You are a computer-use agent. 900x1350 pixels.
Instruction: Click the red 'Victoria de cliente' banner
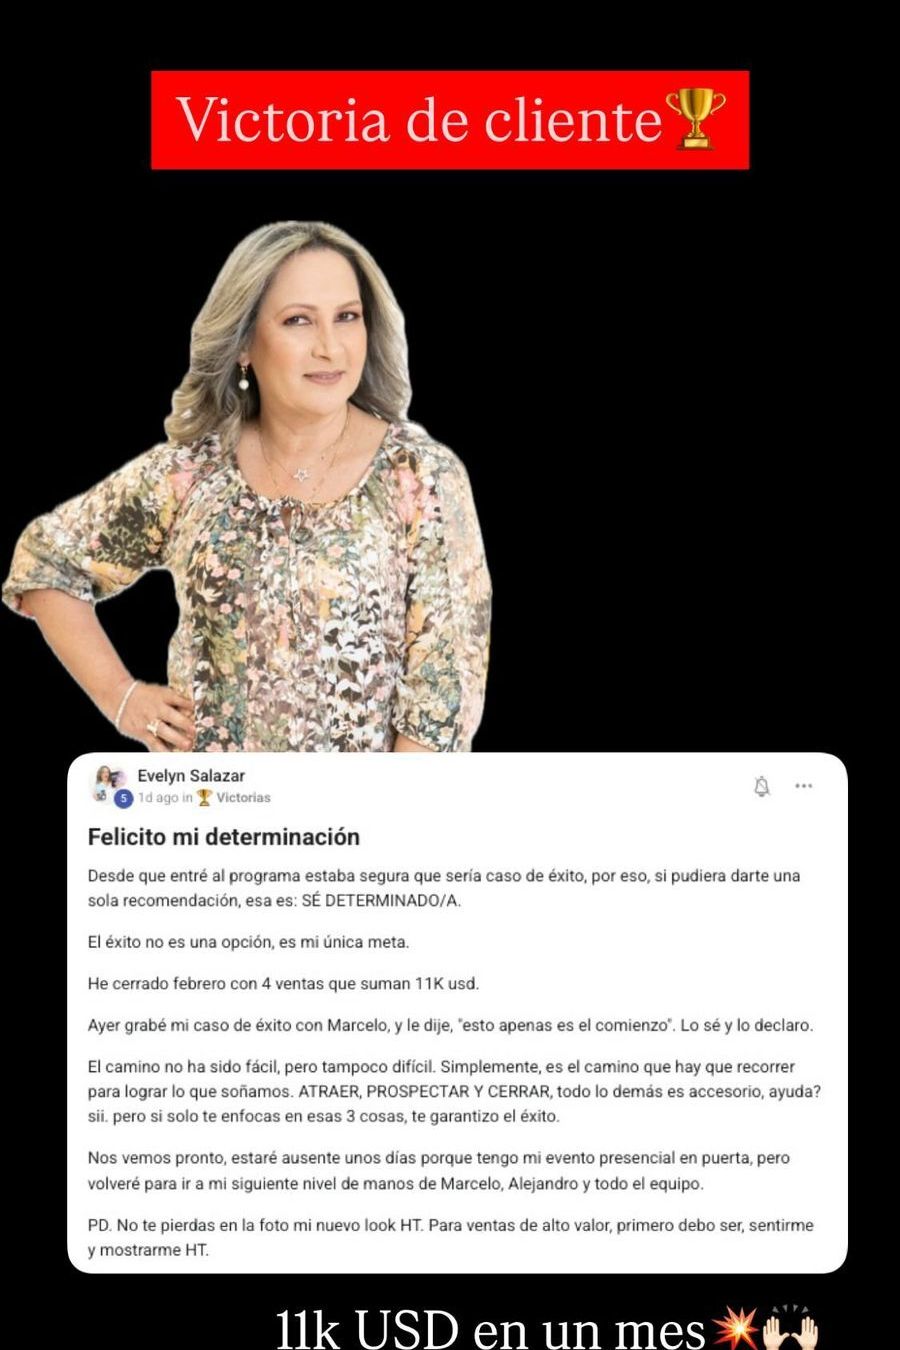450,120
